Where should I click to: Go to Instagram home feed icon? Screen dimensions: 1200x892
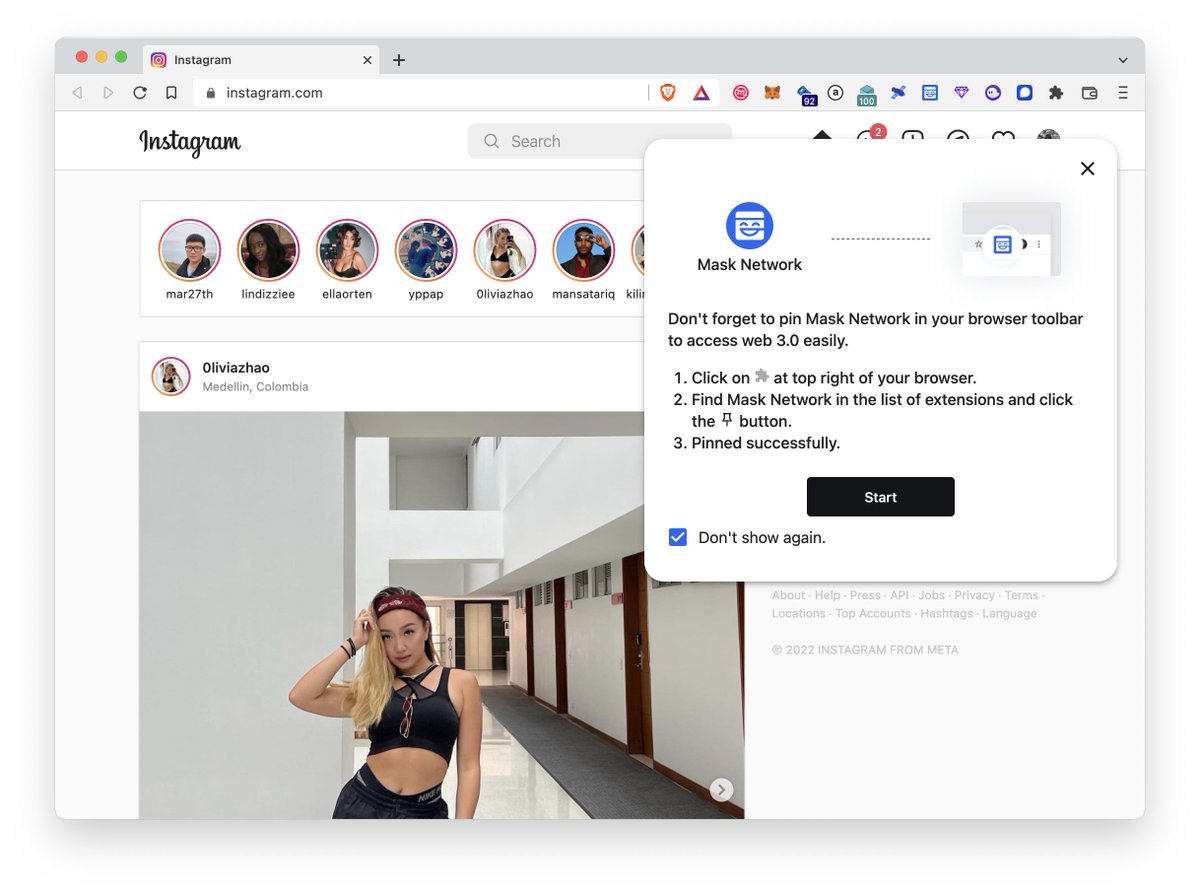pos(822,136)
